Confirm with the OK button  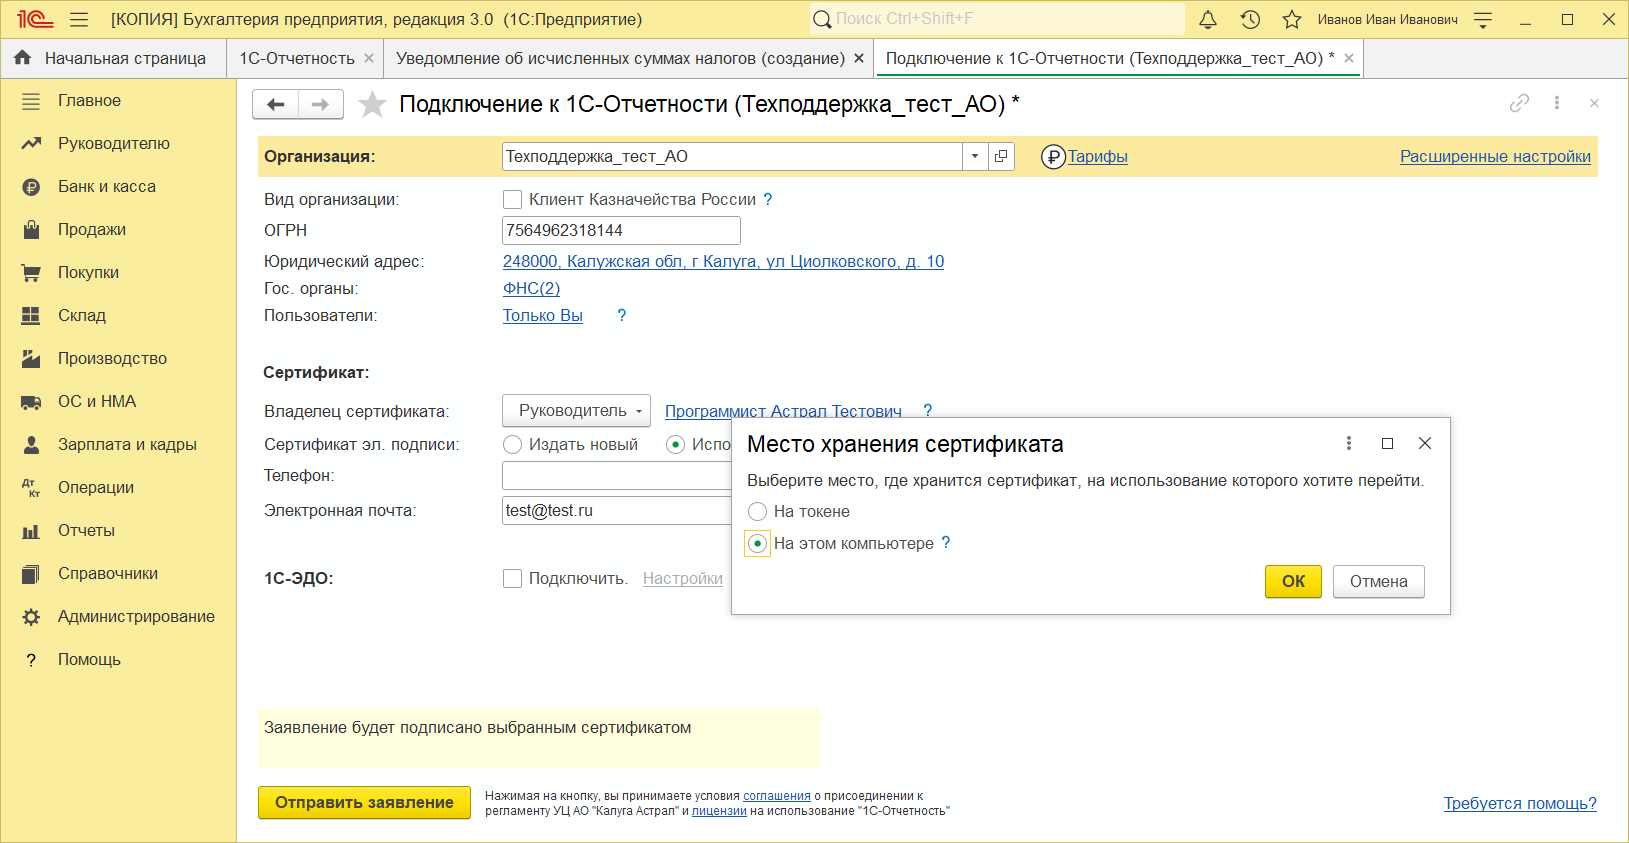pos(1293,581)
